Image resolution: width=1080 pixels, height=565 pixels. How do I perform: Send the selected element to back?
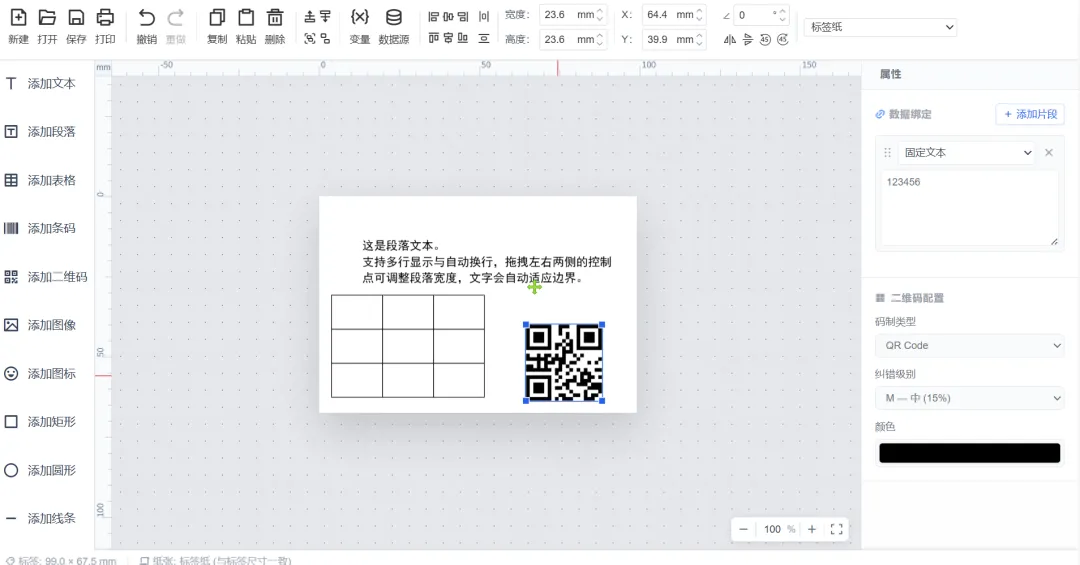[325, 16]
